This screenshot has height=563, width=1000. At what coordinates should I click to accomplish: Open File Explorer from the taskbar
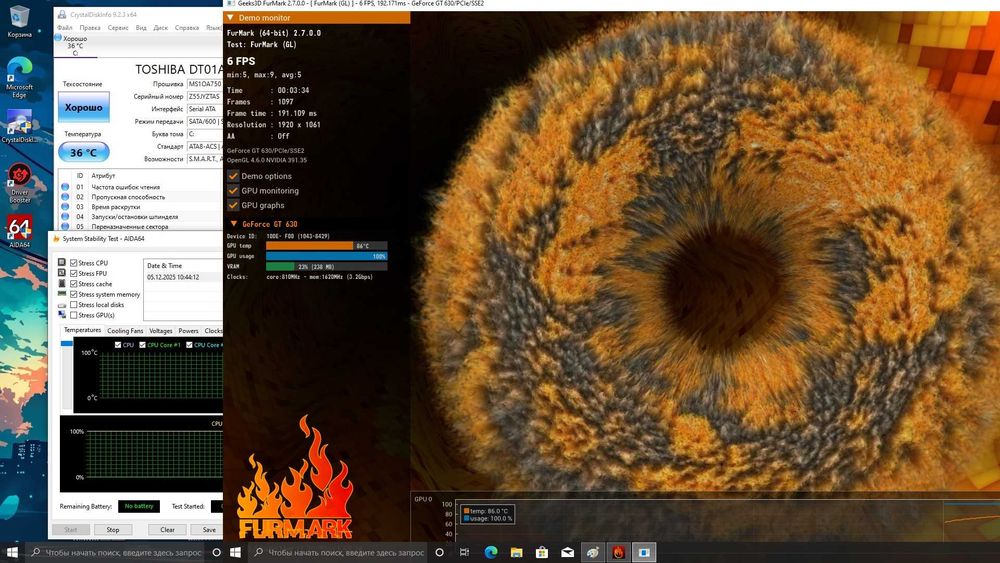pos(516,552)
